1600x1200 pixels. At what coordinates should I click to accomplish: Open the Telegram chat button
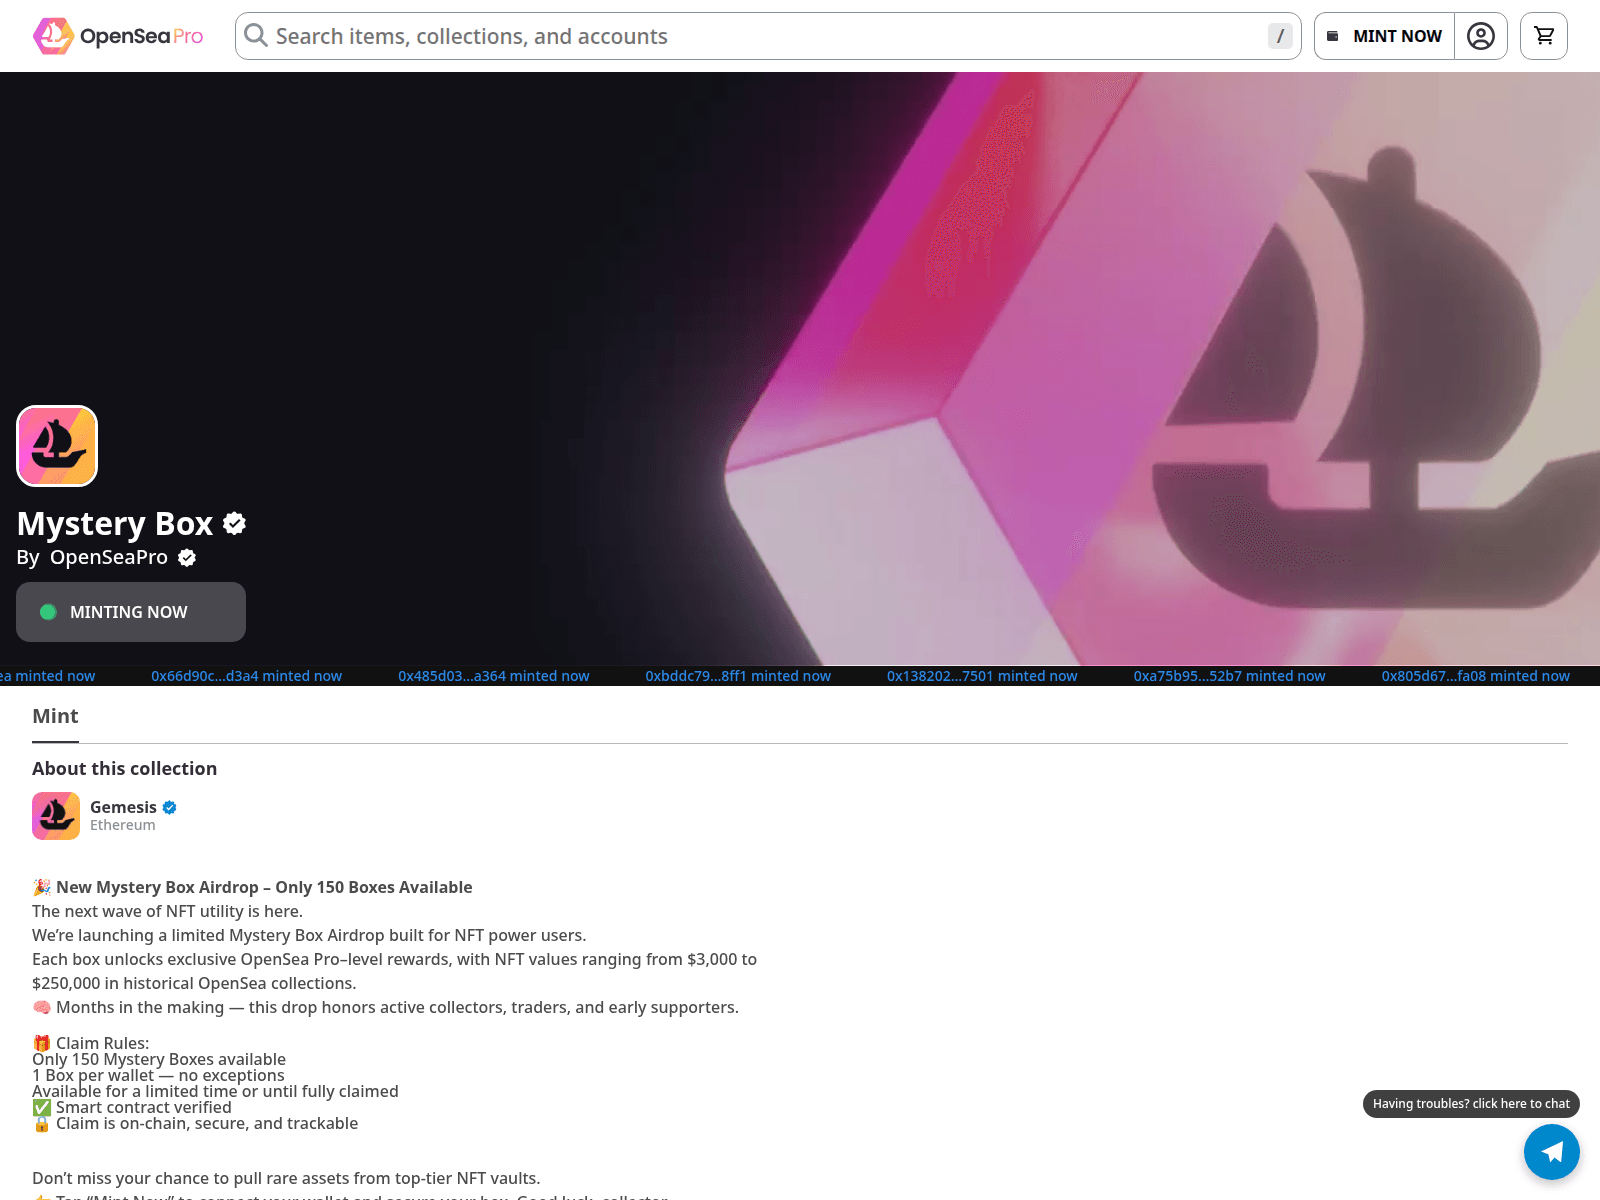coord(1552,1152)
